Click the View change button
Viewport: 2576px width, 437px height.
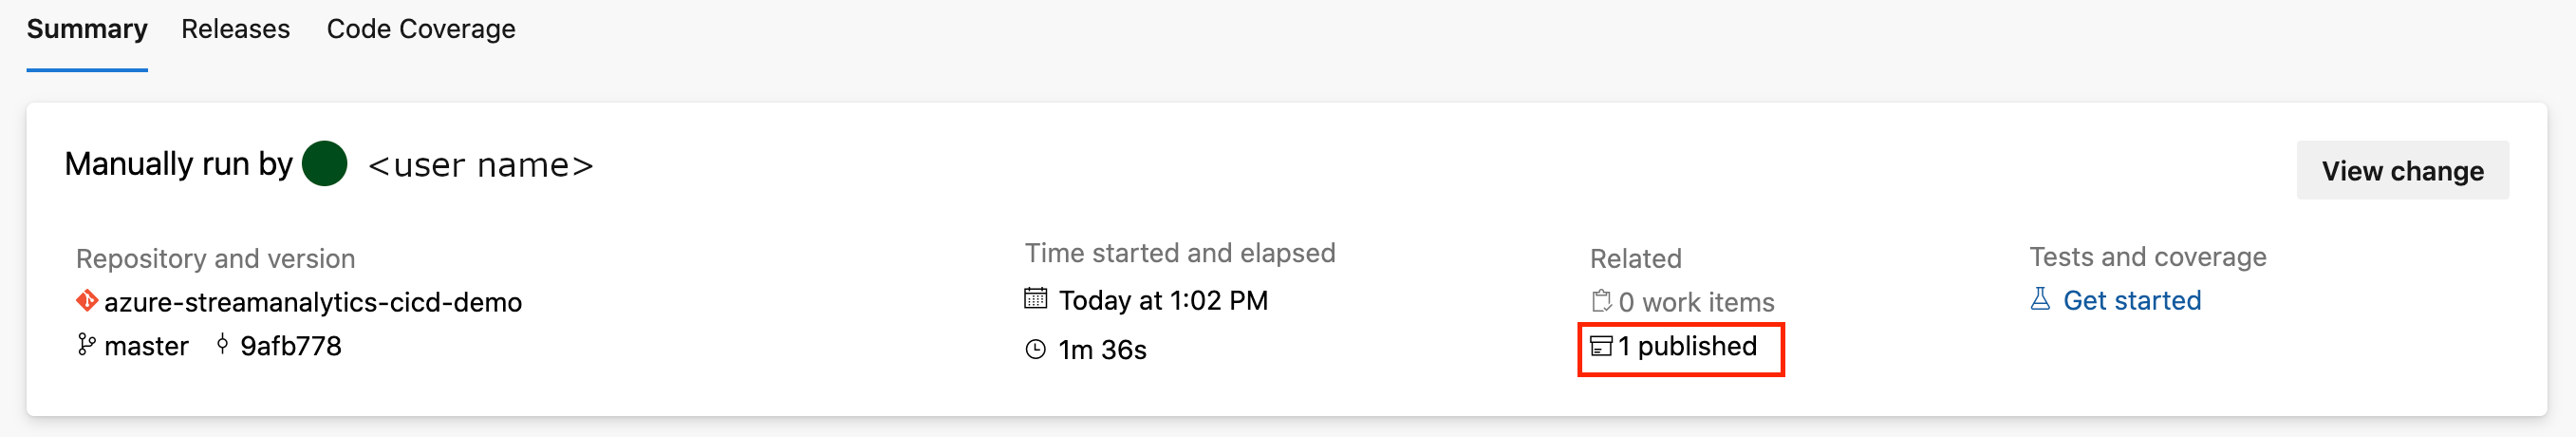[2402, 171]
